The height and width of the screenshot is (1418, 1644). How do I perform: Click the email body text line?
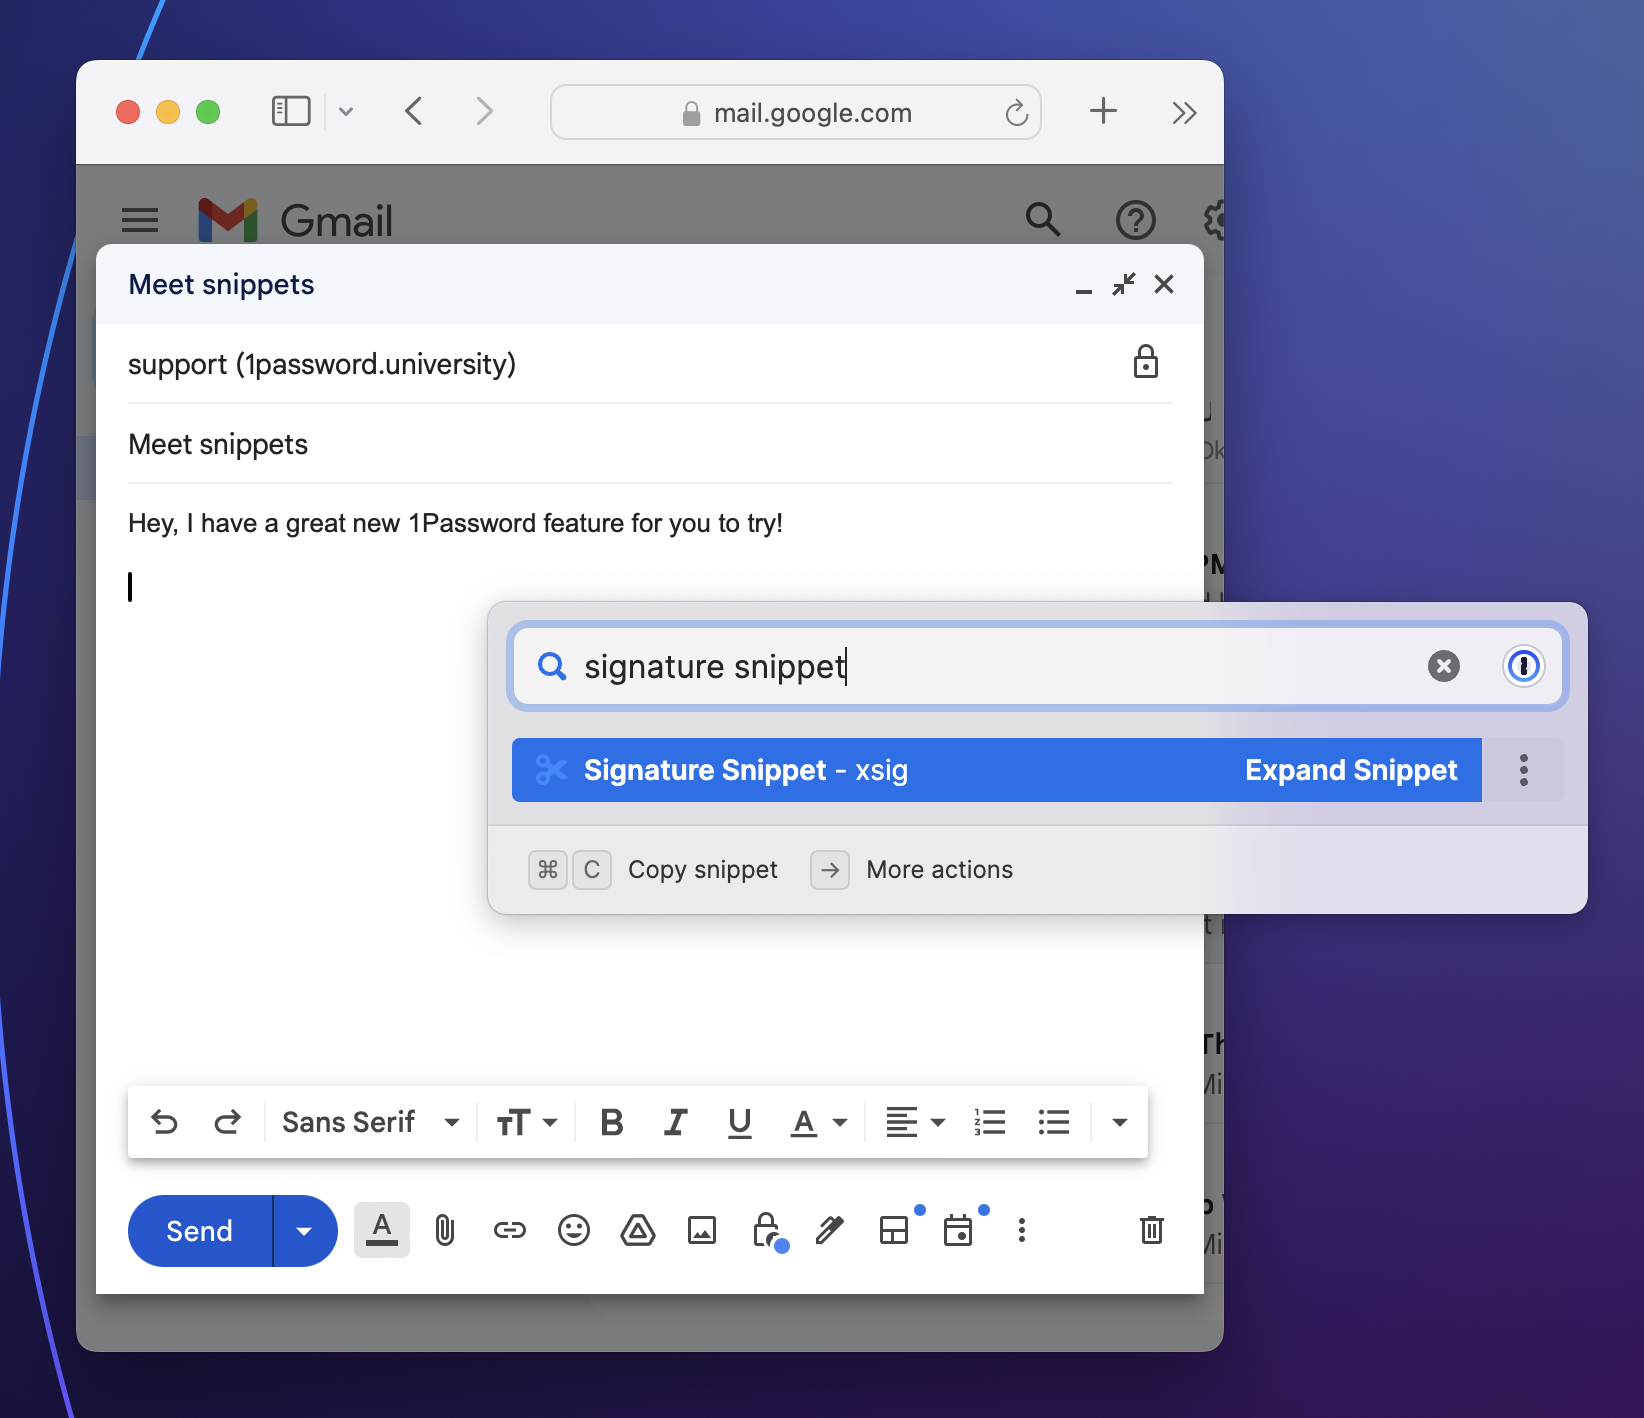click(455, 523)
